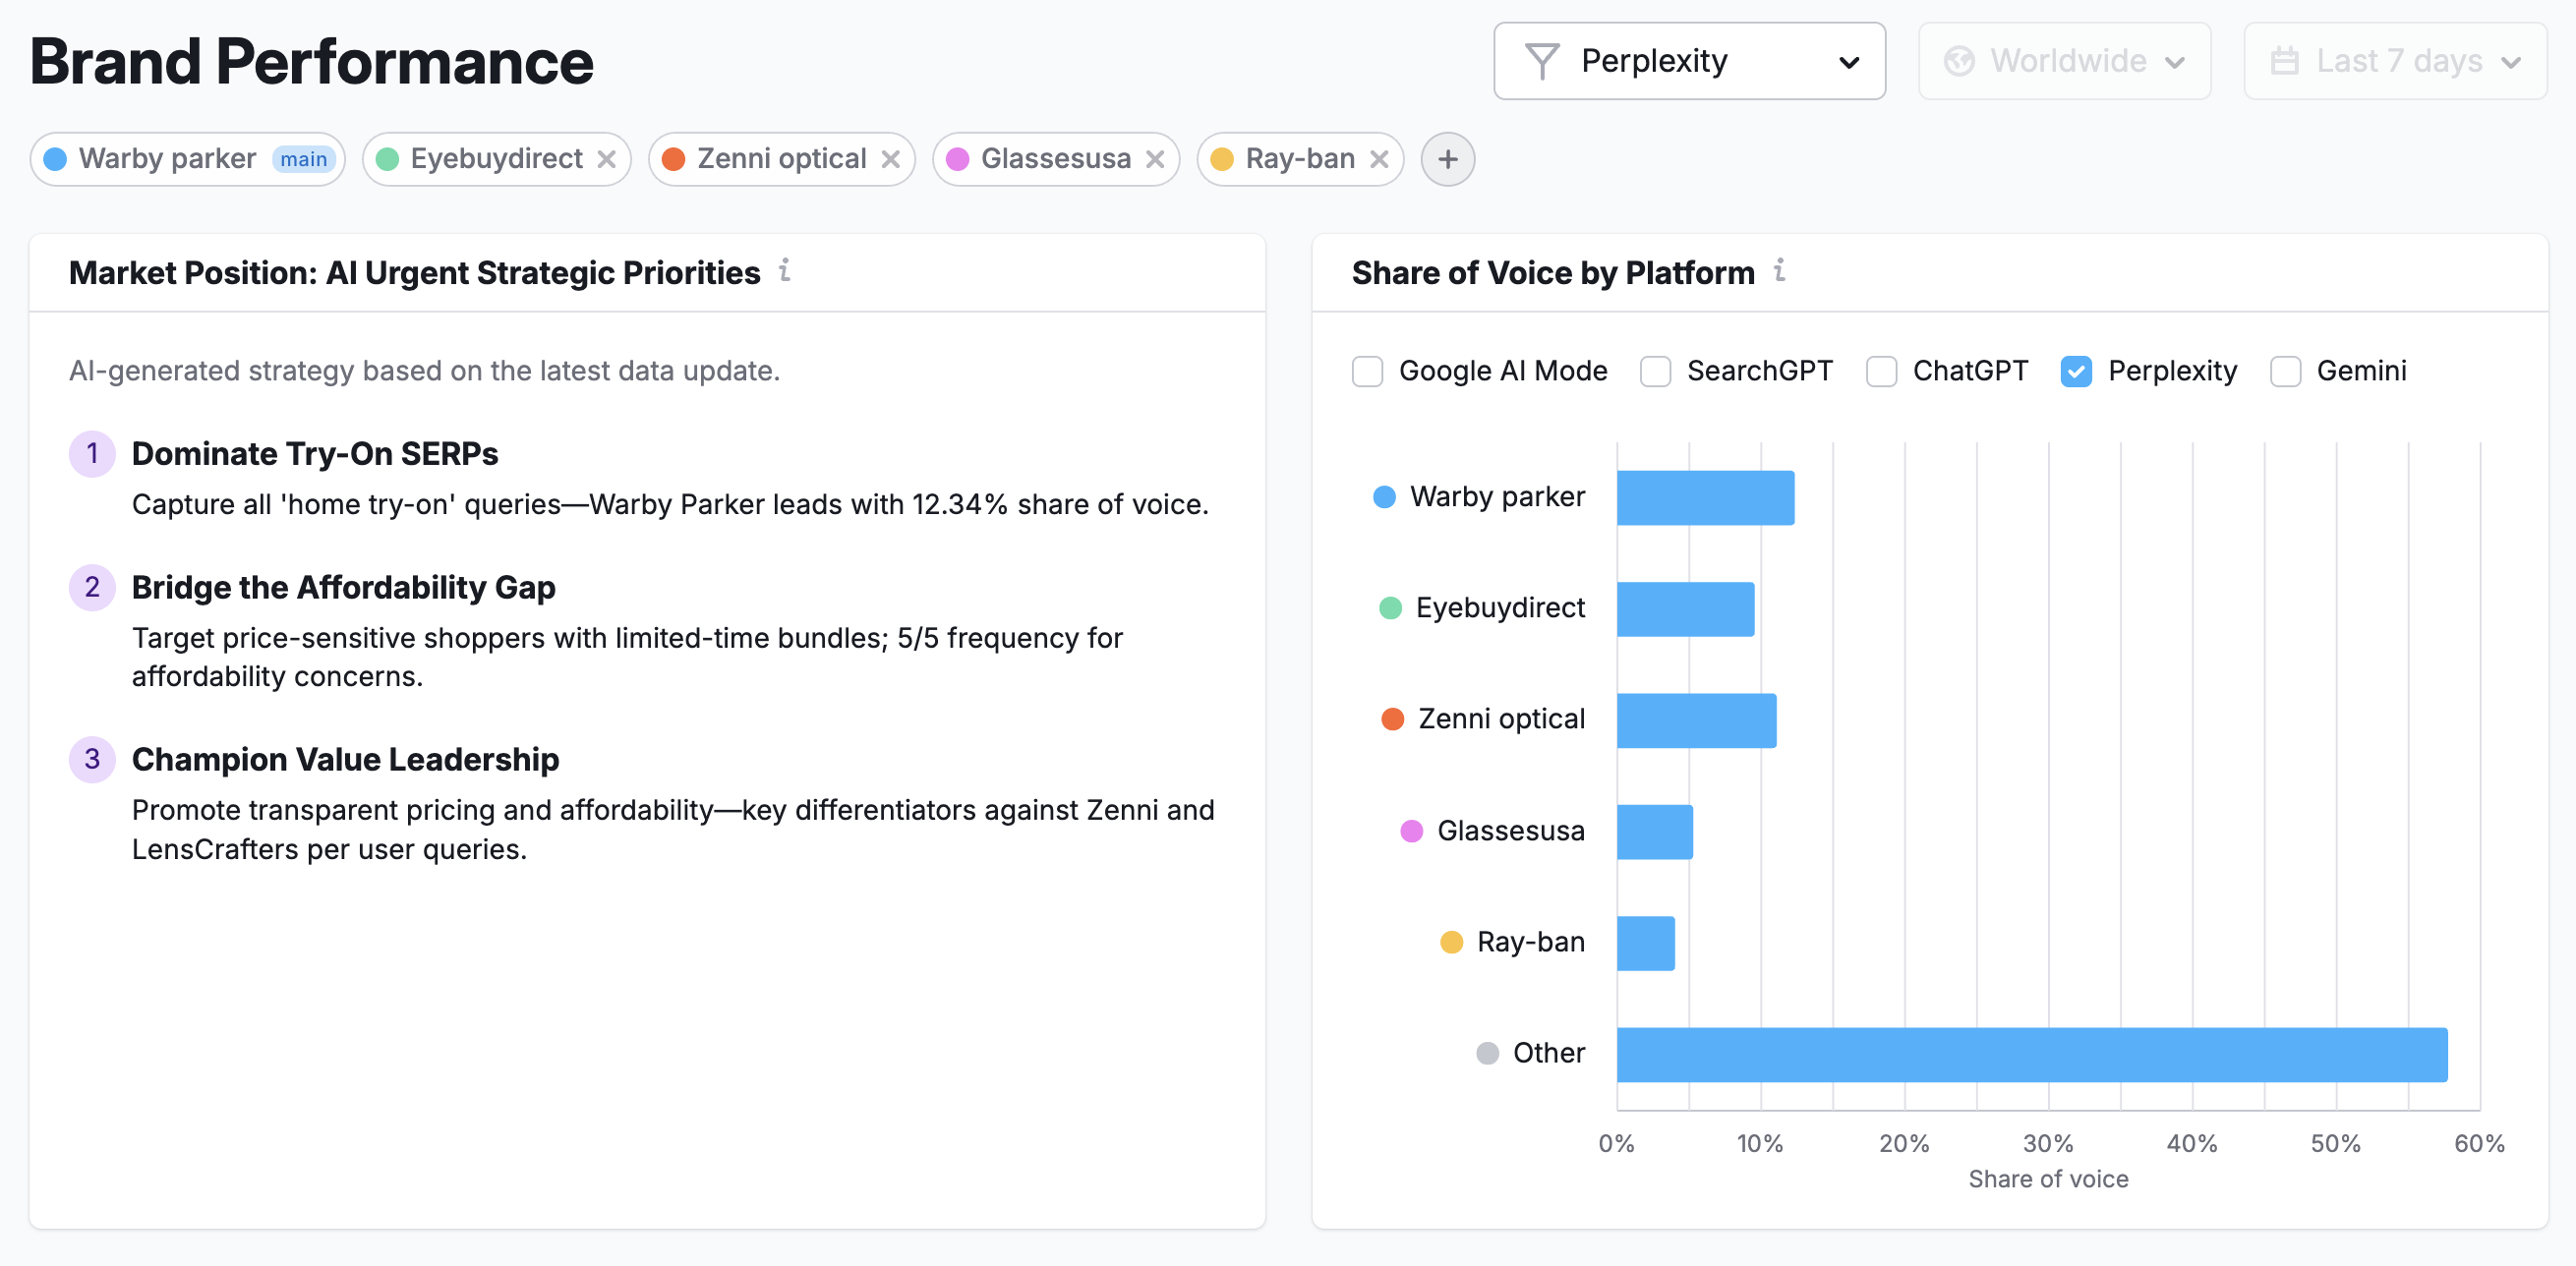The image size is (2576, 1266).
Task: Click the info icon beside Share of Voice
Action: click(1781, 271)
